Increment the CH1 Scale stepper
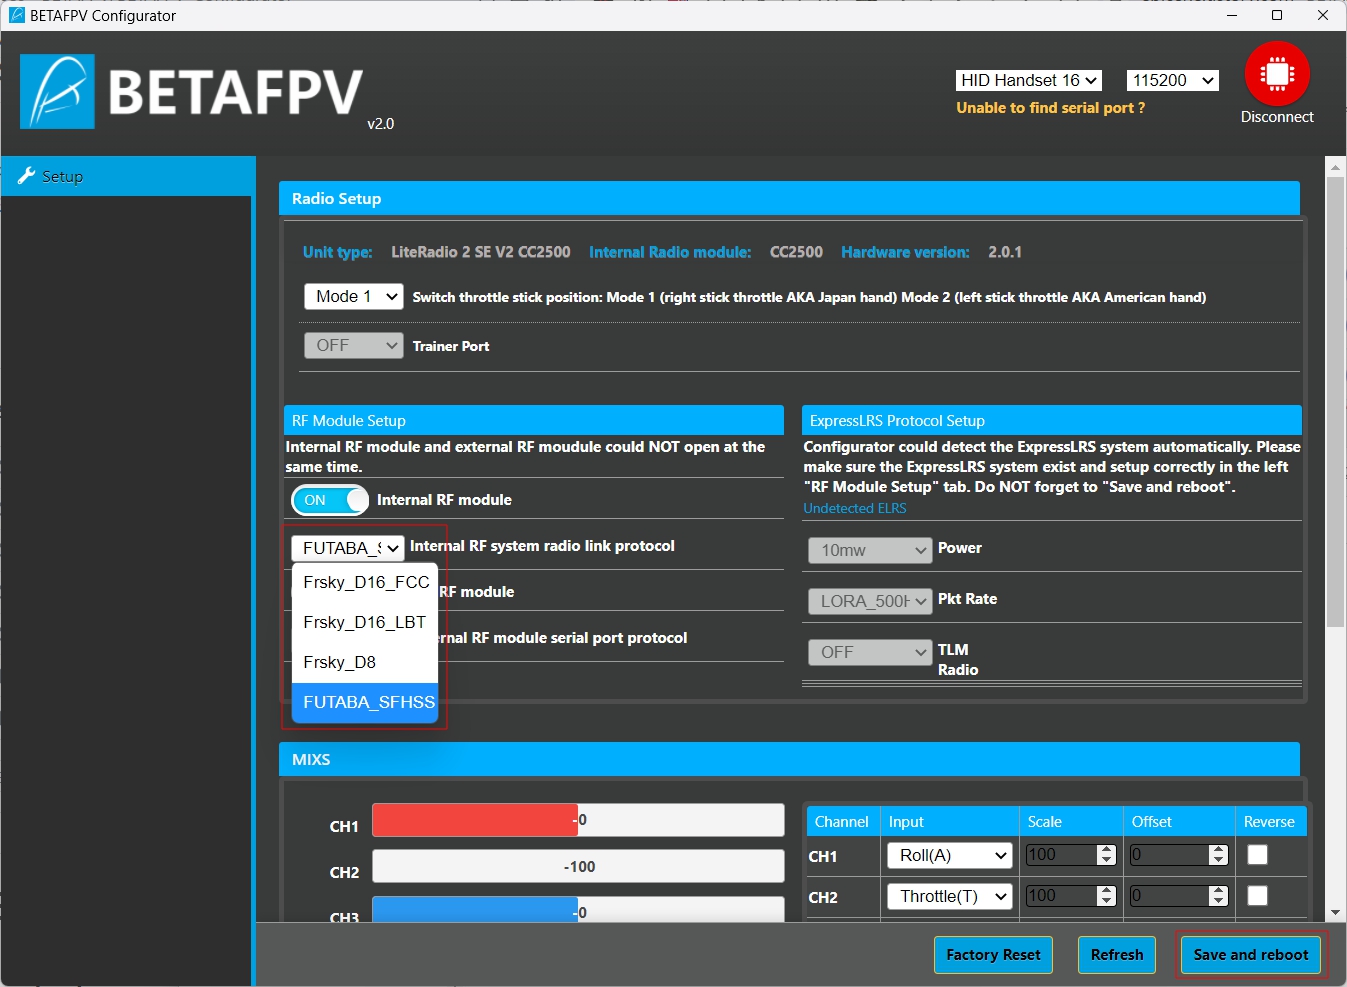The height and width of the screenshot is (987, 1347). click(x=1106, y=850)
